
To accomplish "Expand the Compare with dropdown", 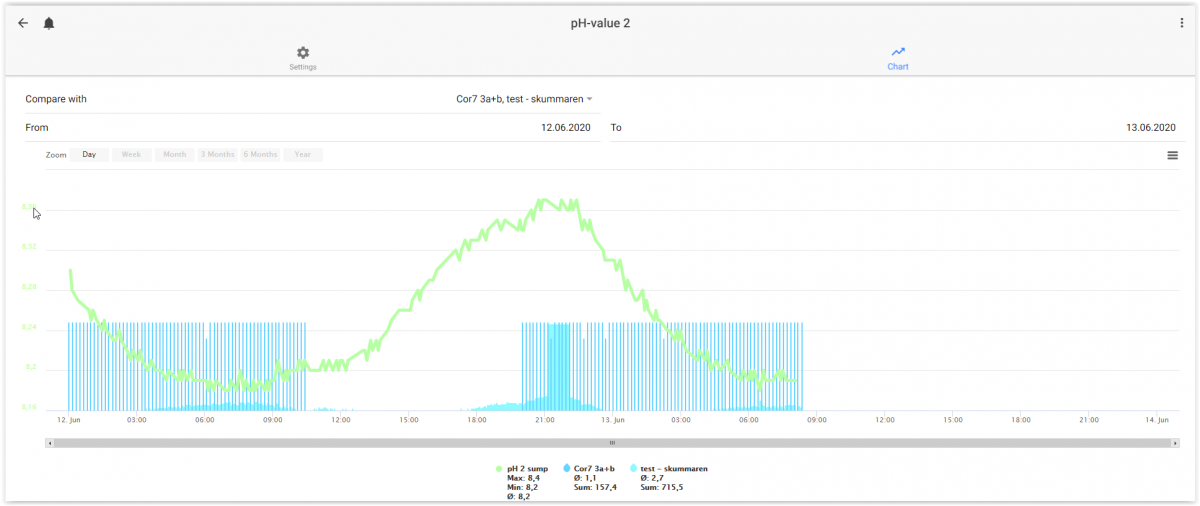I will pyautogui.click(x=524, y=99).
